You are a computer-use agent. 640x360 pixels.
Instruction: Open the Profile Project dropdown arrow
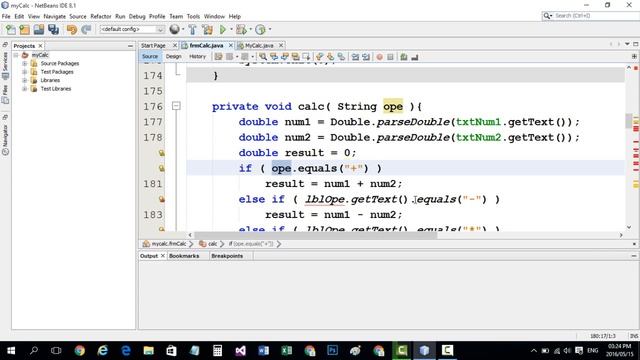point(269,29)
